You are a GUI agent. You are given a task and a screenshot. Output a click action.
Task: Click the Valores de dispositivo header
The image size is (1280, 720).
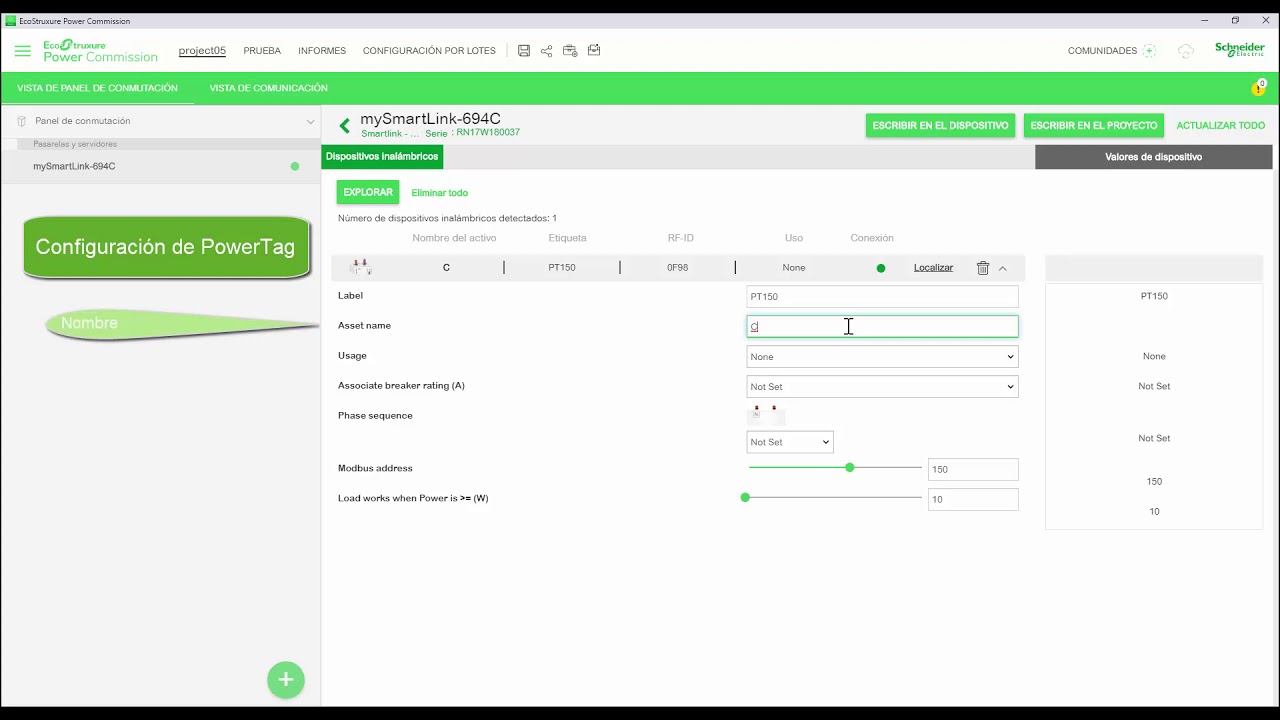pyautogui.click(x=1153, y=157)
